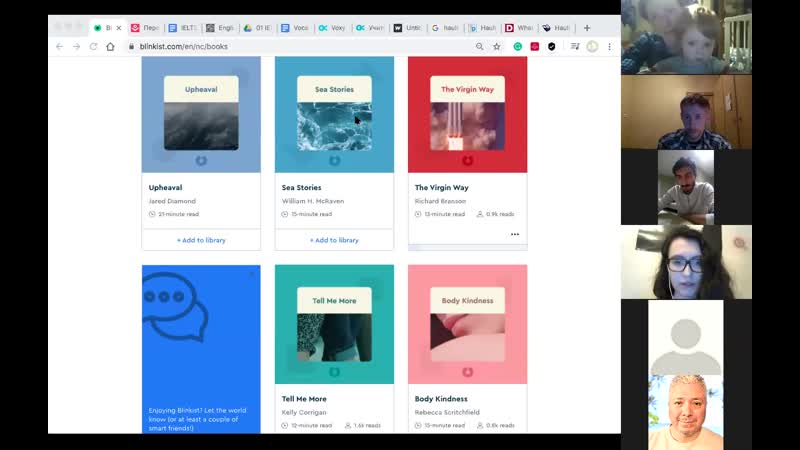
Task: Switch to the Google search tab
Action: pyautogui.click(x=445, y=28)
